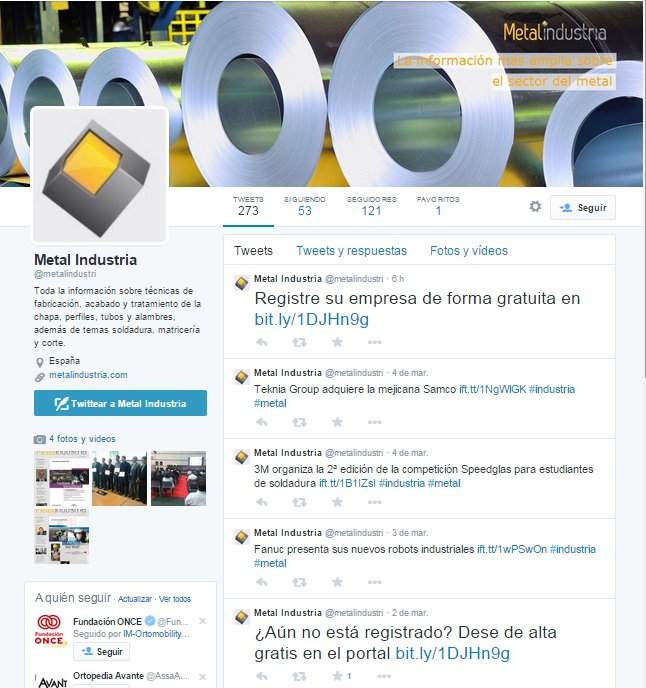Switch to 'Tweets y respuestas' tab
Viewport: 646px width, 688px height.
click(352, 251)
